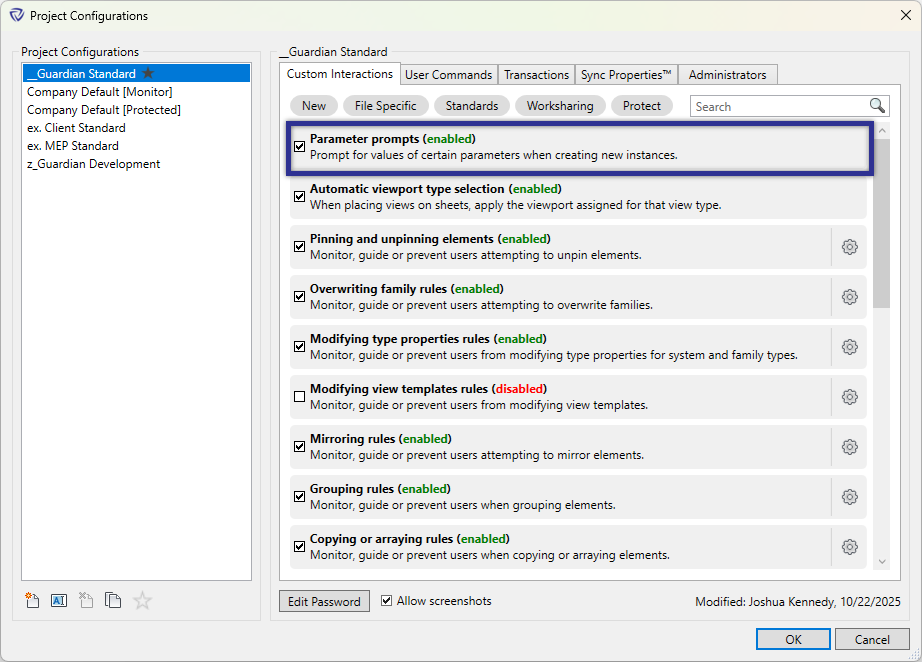
Task: Switch to the User Commands tab
Action: click(x=448, y=74)
